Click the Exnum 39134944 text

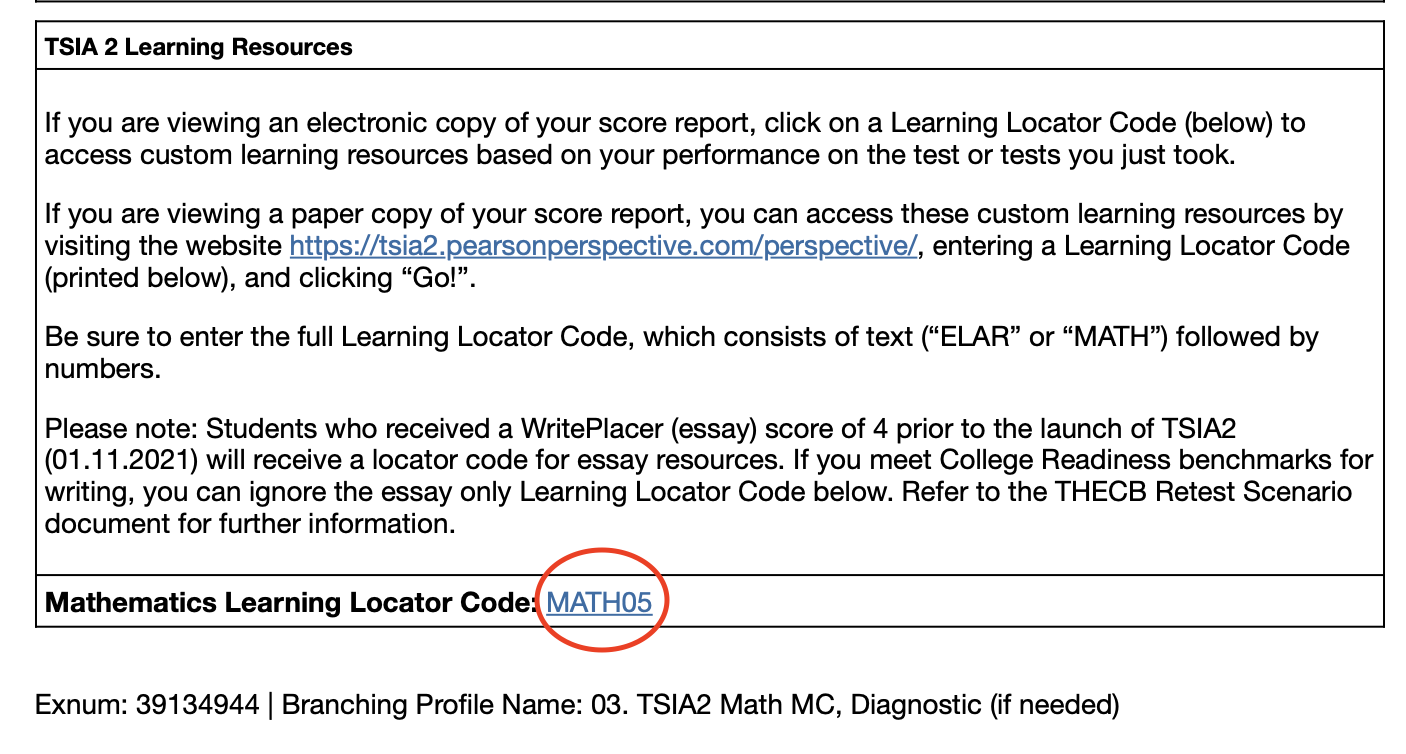(x=148, y=704)
